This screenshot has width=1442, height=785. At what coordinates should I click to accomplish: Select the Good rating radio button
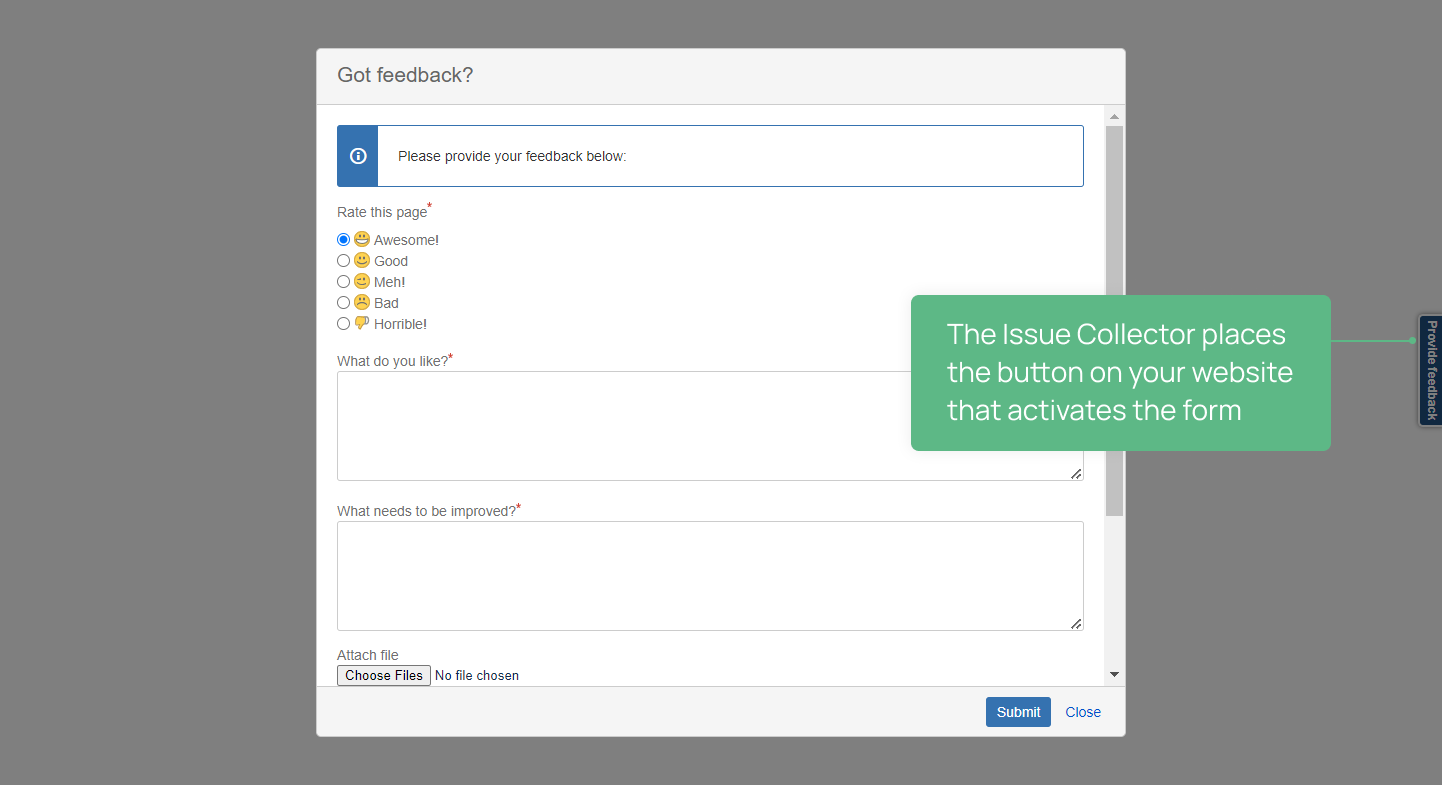(344, 261)
